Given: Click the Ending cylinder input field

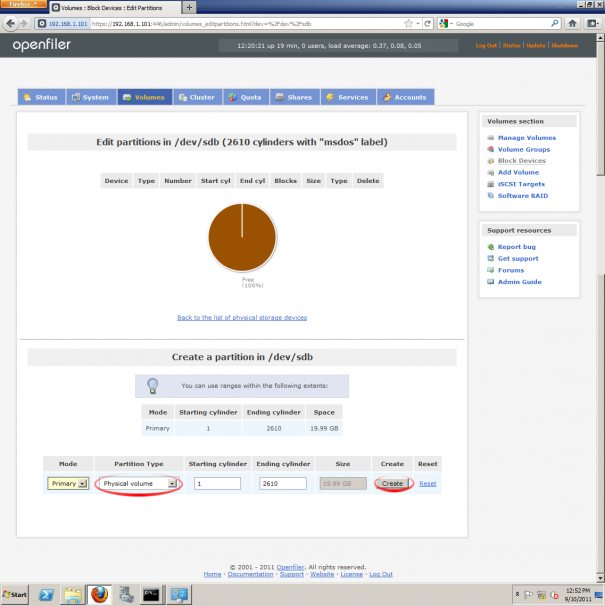Looking at the screenshot, I should (x=283, y=483).
